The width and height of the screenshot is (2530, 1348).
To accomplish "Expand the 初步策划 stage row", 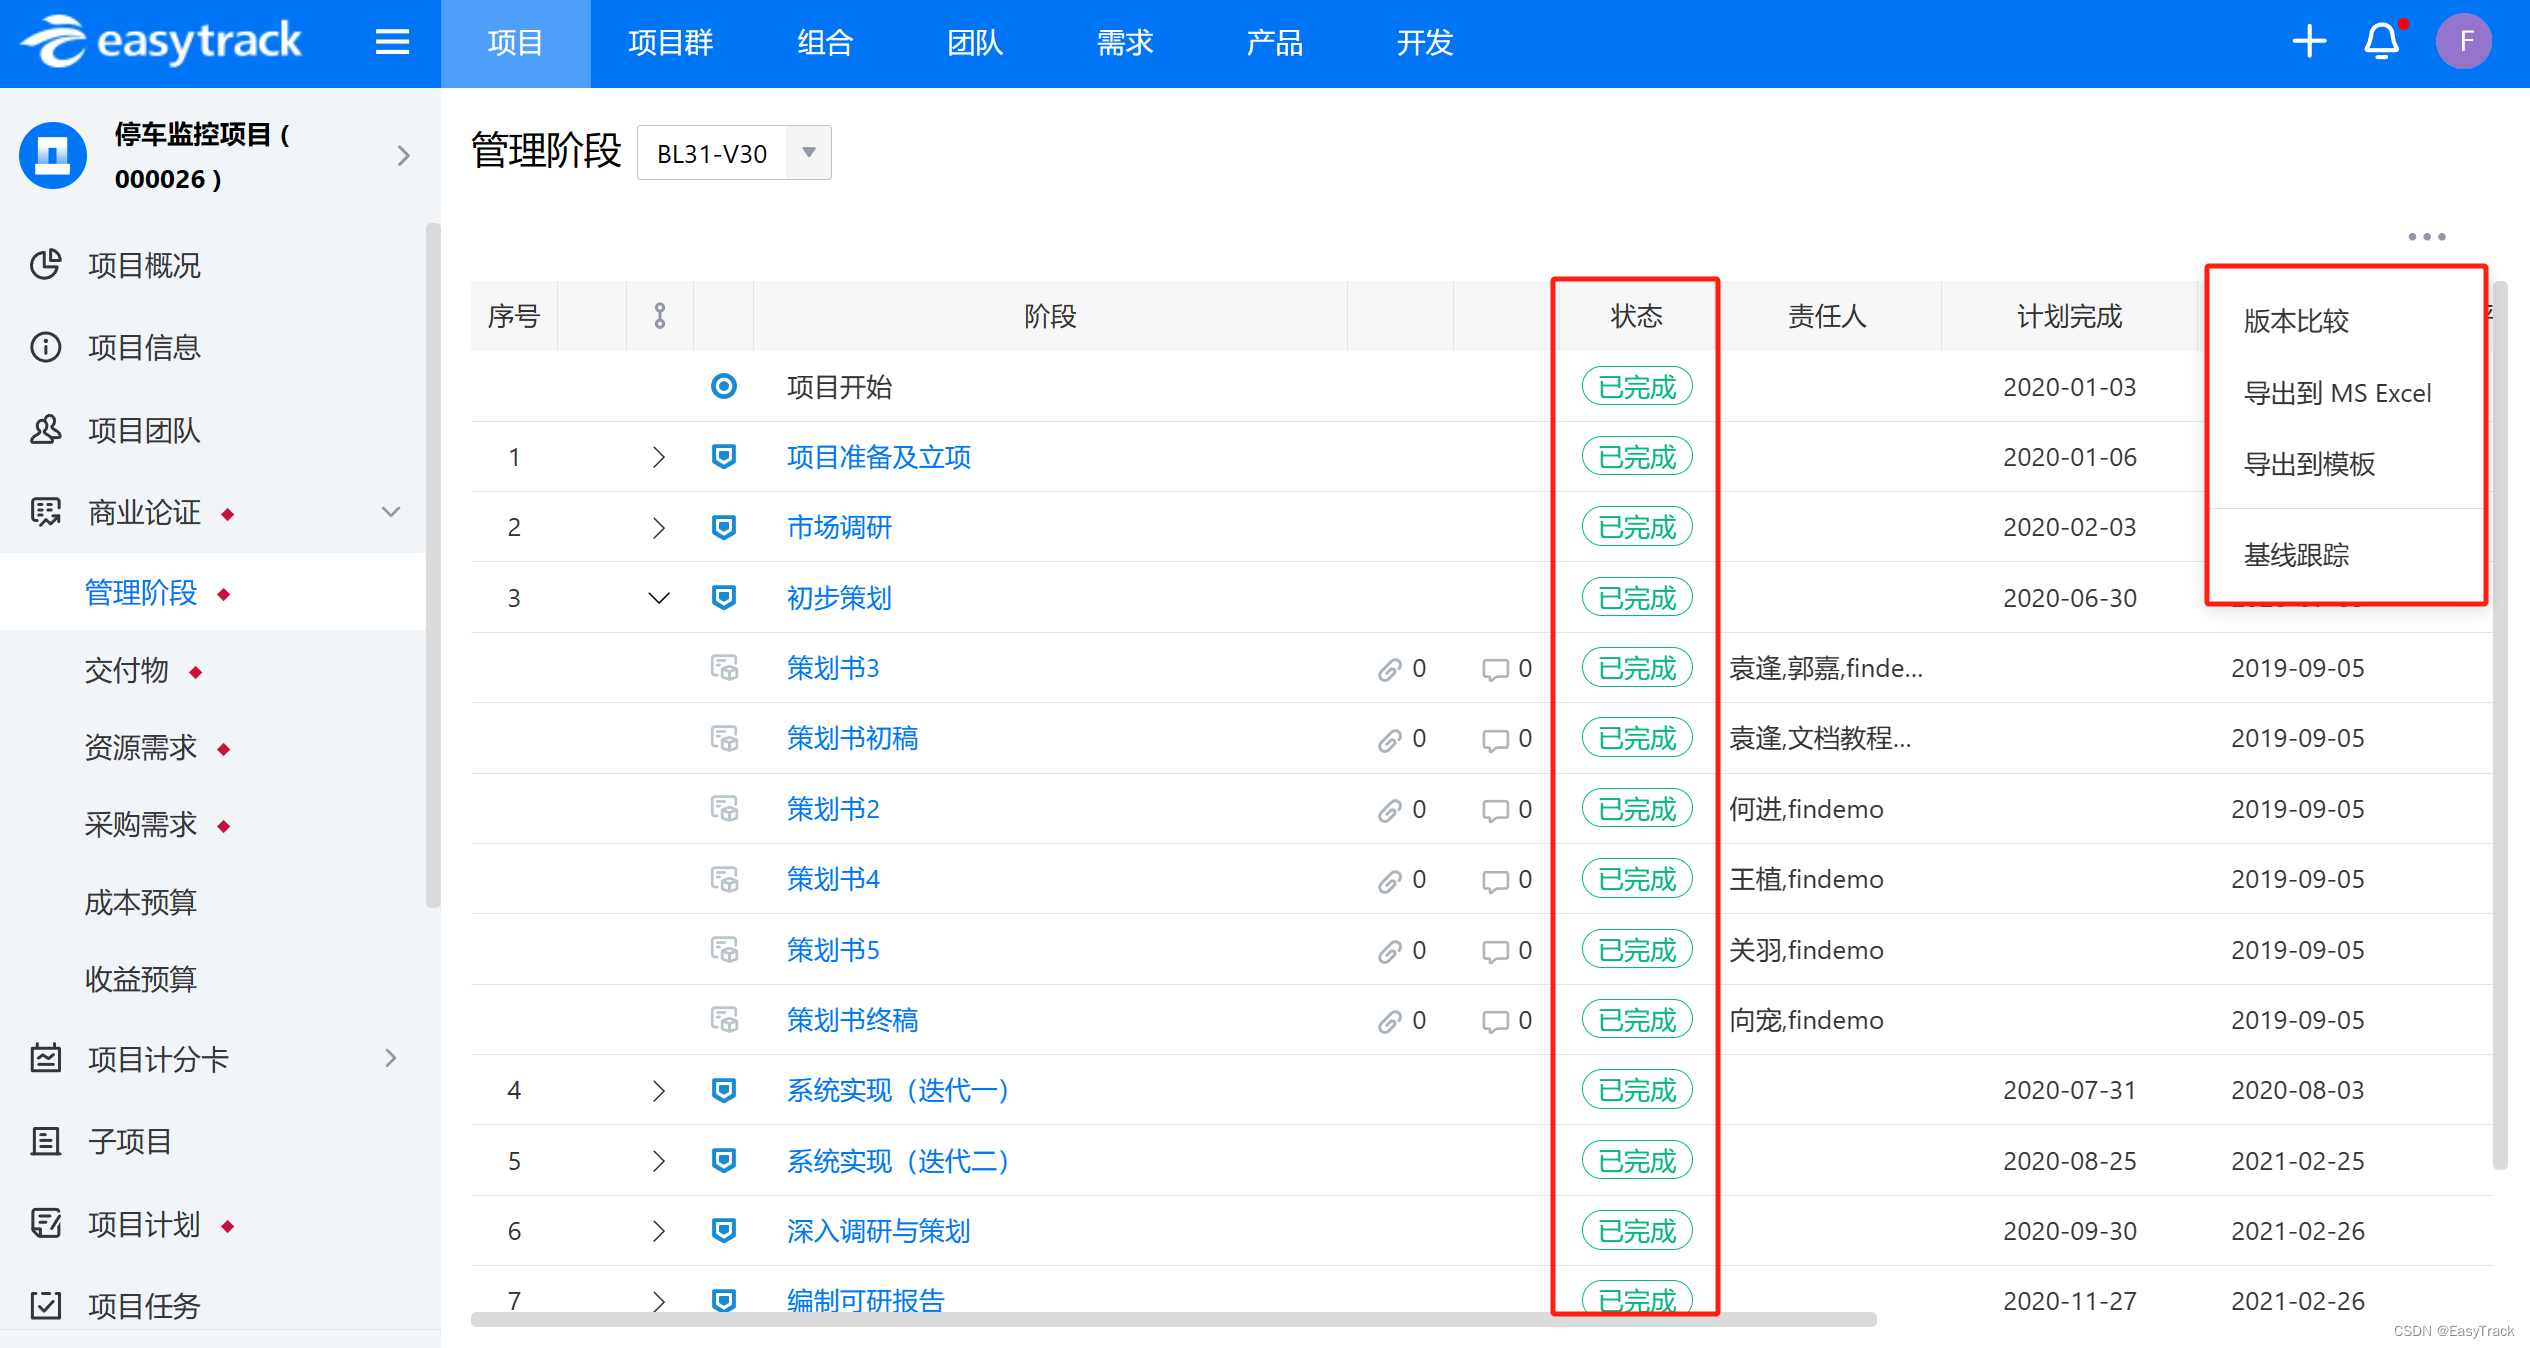I will point(661,595).
